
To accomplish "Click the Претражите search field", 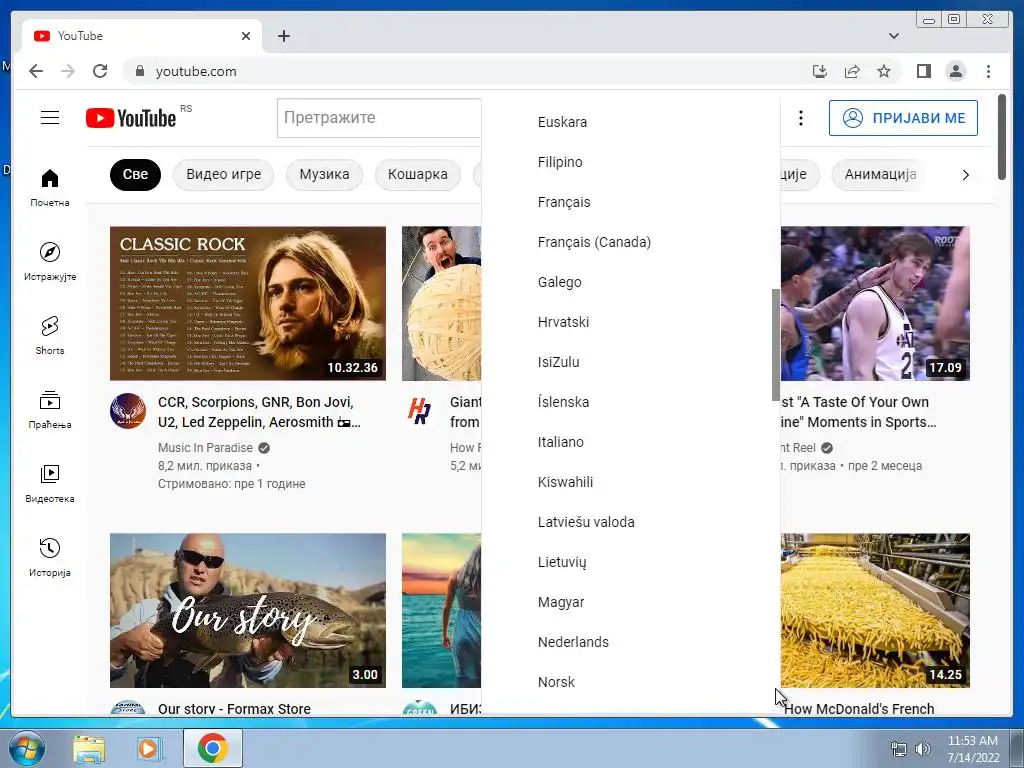I will click(379, 118).
